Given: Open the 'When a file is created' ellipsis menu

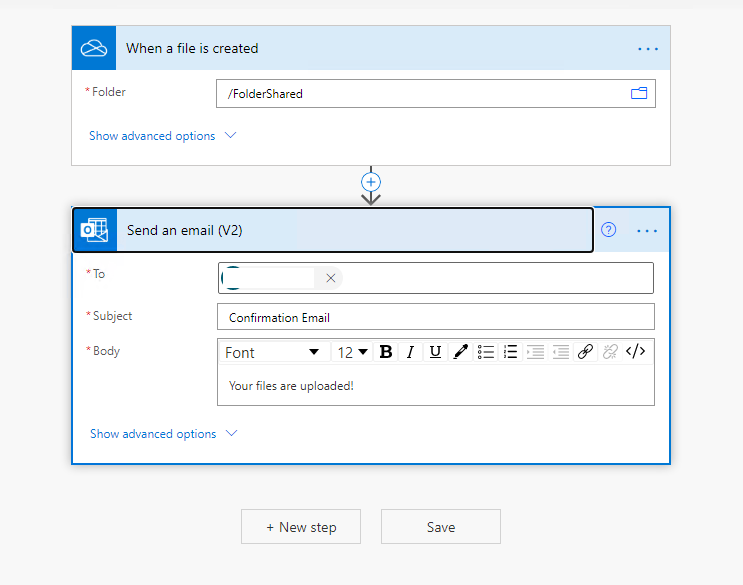Looking at the screenshot, I should click(648, 49).
